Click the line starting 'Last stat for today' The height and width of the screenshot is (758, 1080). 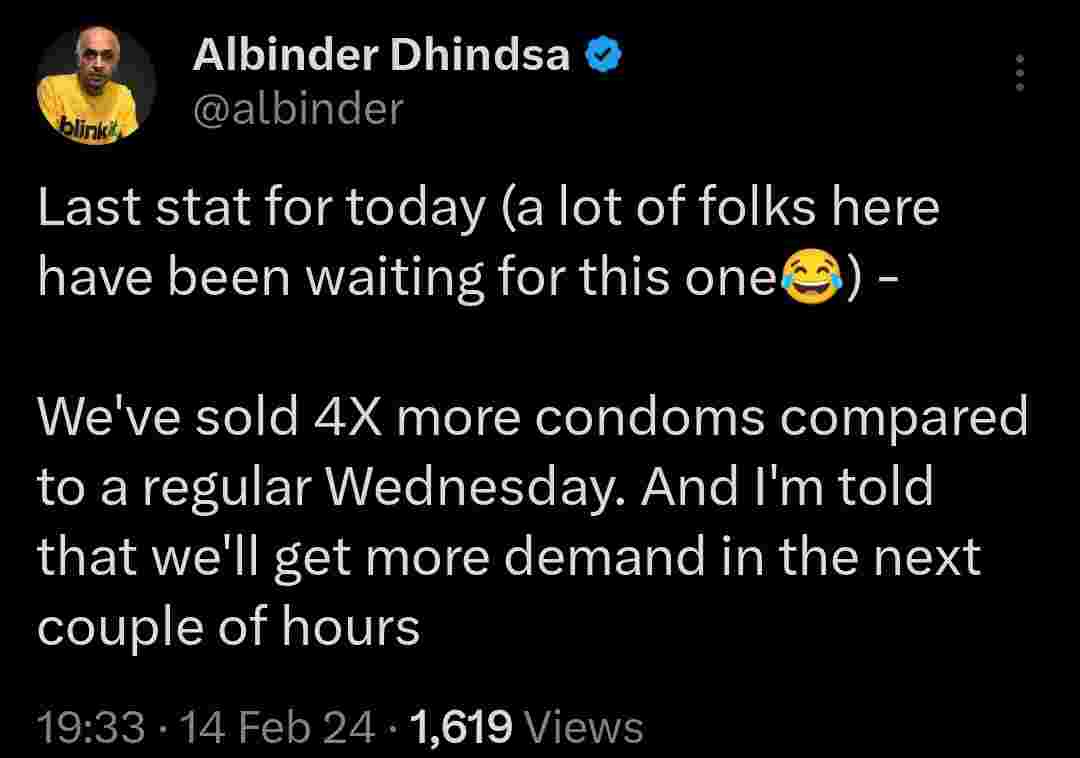(x=488, y=210)
